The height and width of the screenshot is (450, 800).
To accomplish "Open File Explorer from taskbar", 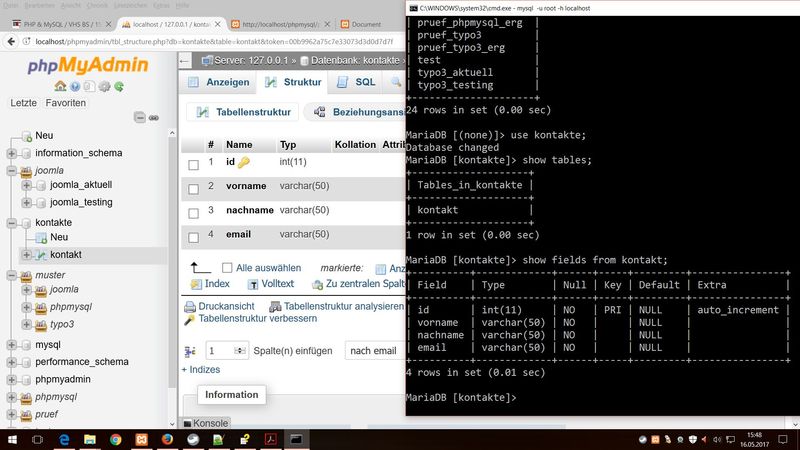I will 90,439.
